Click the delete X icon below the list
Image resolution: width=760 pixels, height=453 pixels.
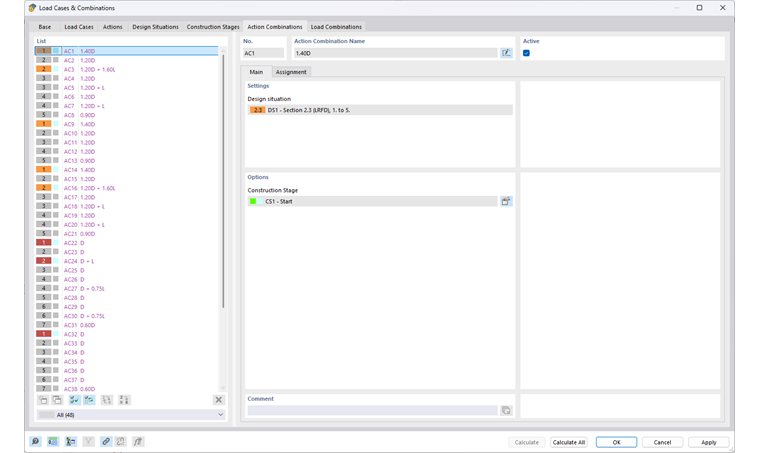tap(219, 400)
